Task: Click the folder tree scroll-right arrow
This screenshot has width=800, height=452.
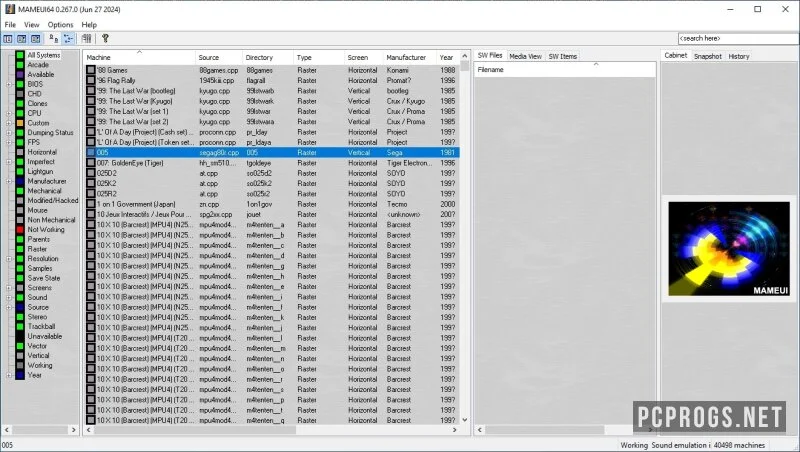Action: (x=73, y=430)
